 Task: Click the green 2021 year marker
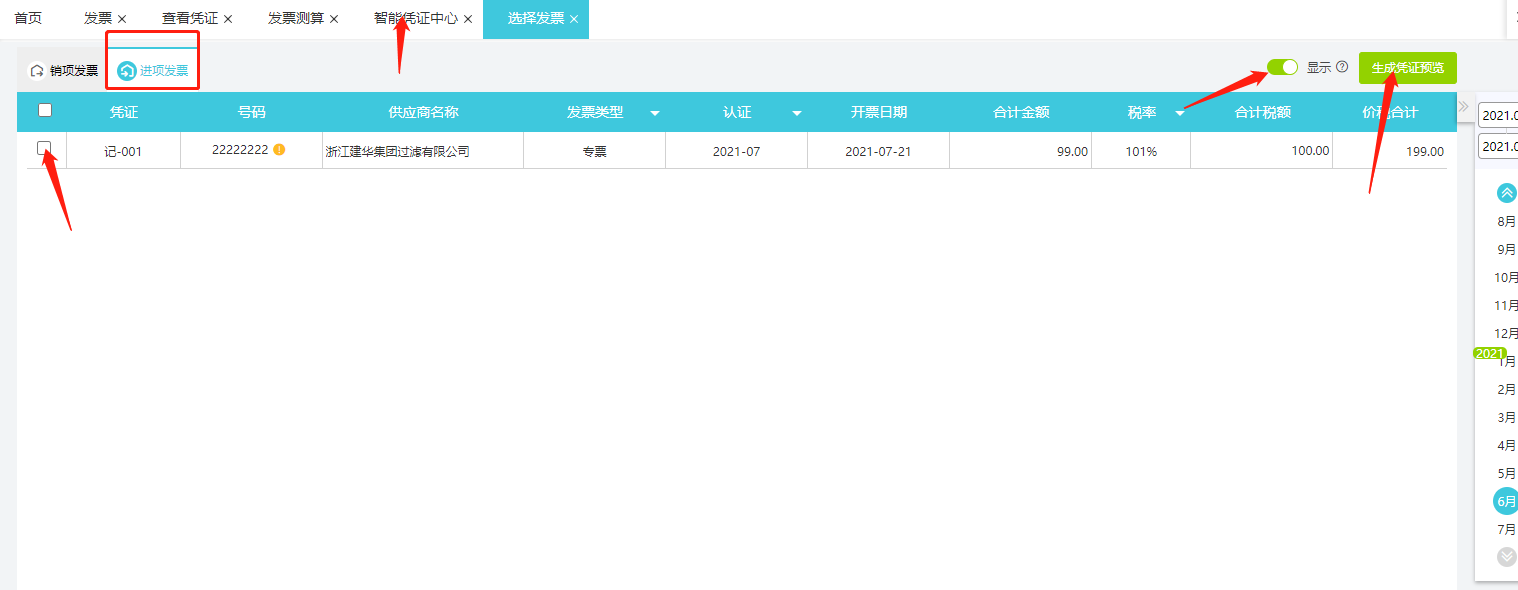(x=1490, y=353)
